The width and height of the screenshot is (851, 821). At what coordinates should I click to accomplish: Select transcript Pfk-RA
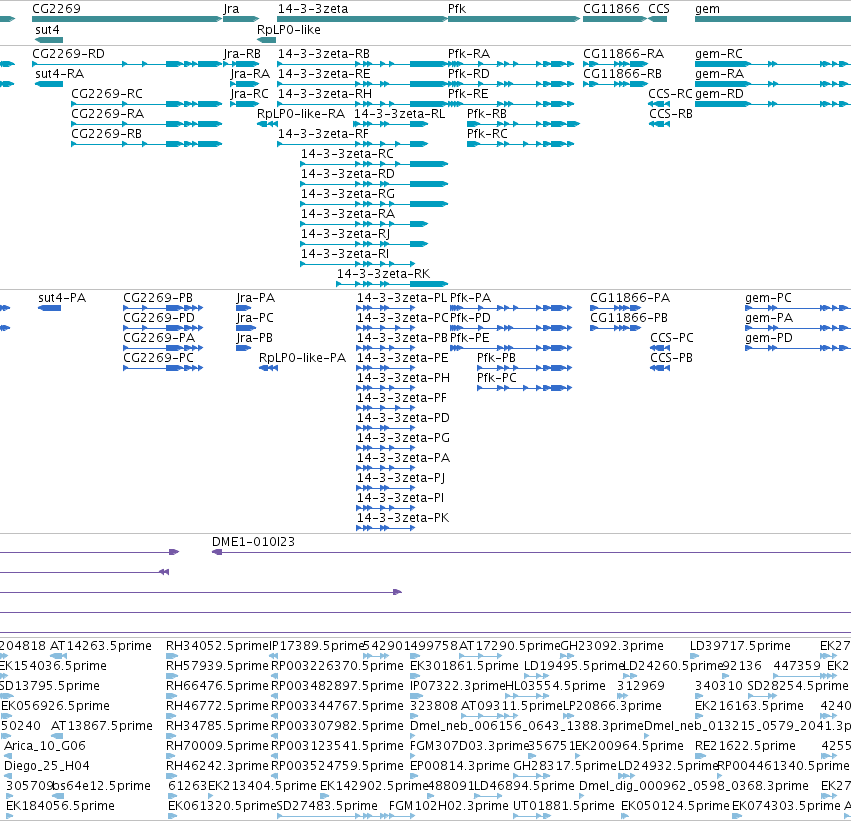pos(511,64)
